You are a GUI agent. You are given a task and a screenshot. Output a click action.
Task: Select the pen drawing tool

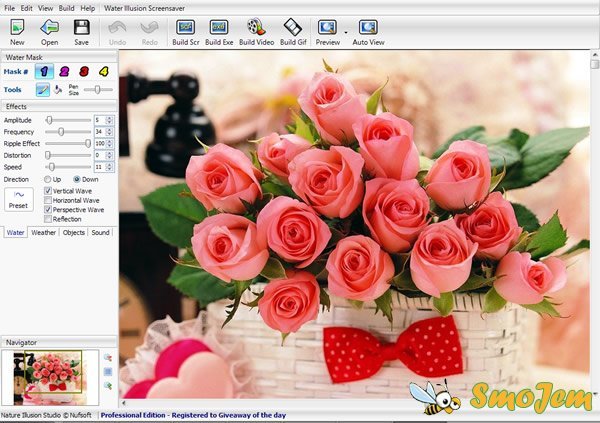point(43,90)
